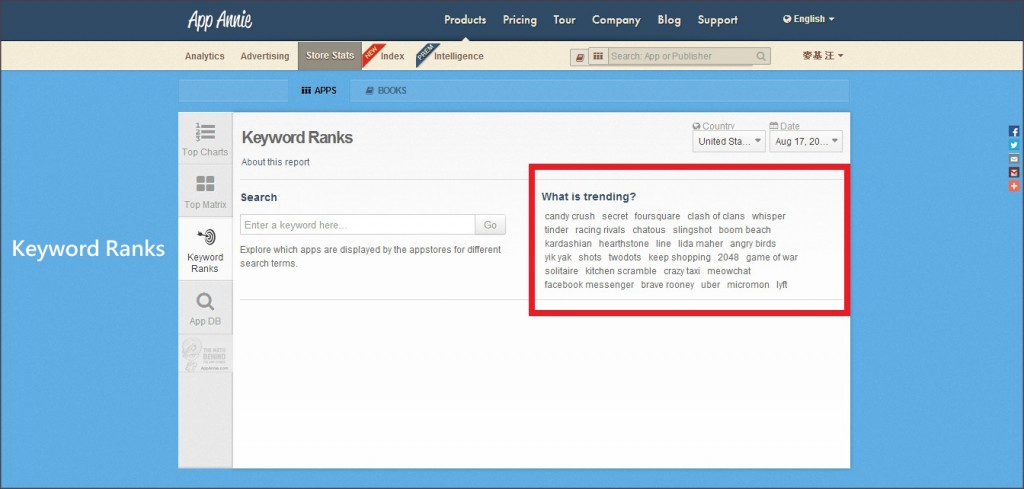Expand the Country dropdown

point(730,142)
